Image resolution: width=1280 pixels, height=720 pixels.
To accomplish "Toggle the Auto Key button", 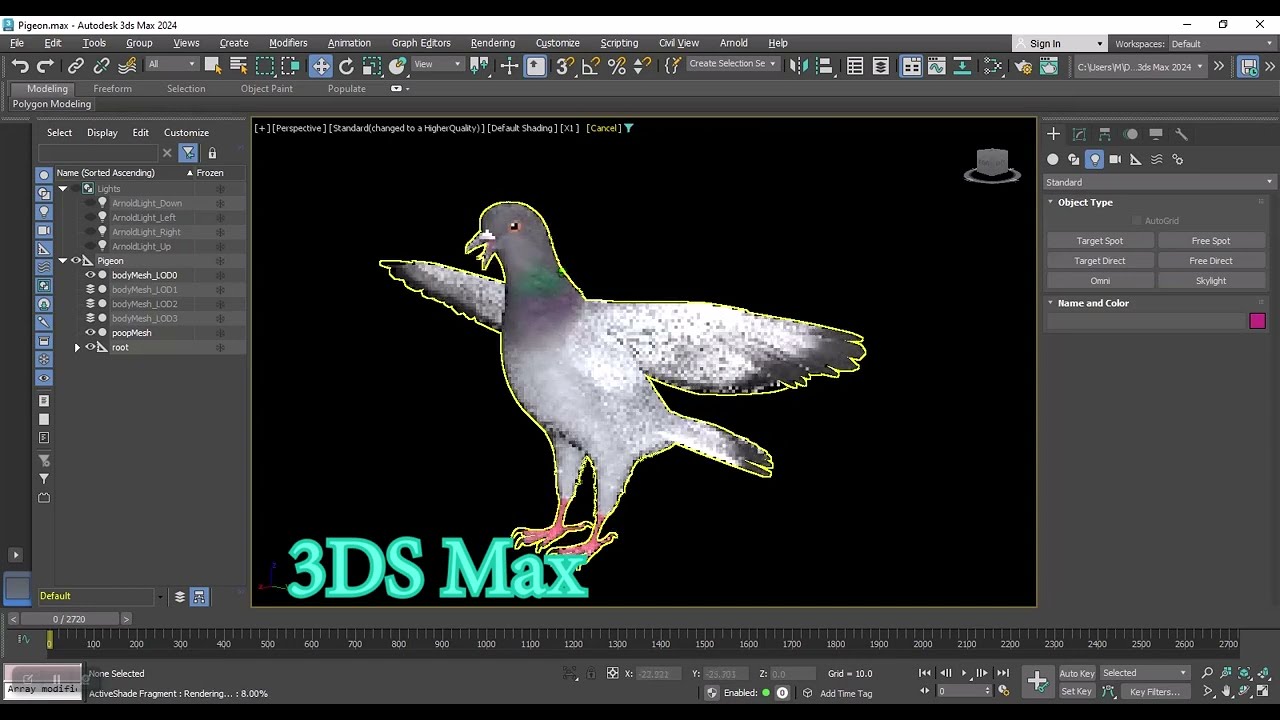I will pos(1077,673).
